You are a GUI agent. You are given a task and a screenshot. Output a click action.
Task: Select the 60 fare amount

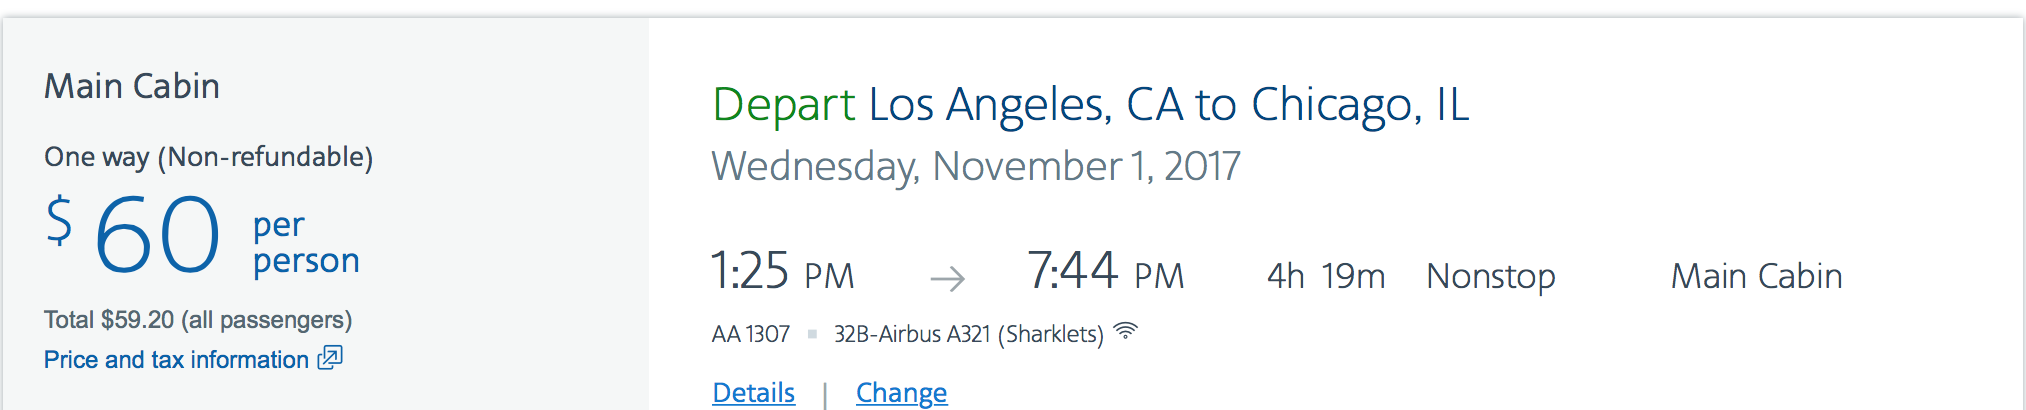157,236
